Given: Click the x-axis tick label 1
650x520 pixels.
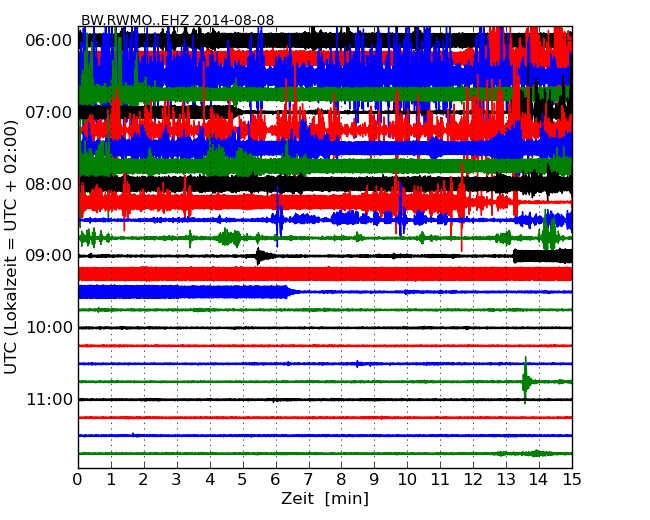Looking at the screenshot, I should [x=111, y=480].
